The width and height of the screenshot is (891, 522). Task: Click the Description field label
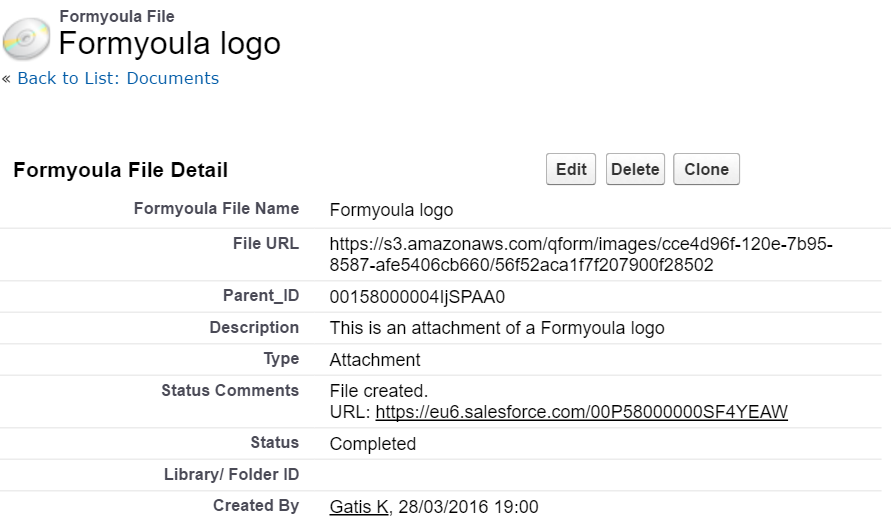tap(254, 328)
